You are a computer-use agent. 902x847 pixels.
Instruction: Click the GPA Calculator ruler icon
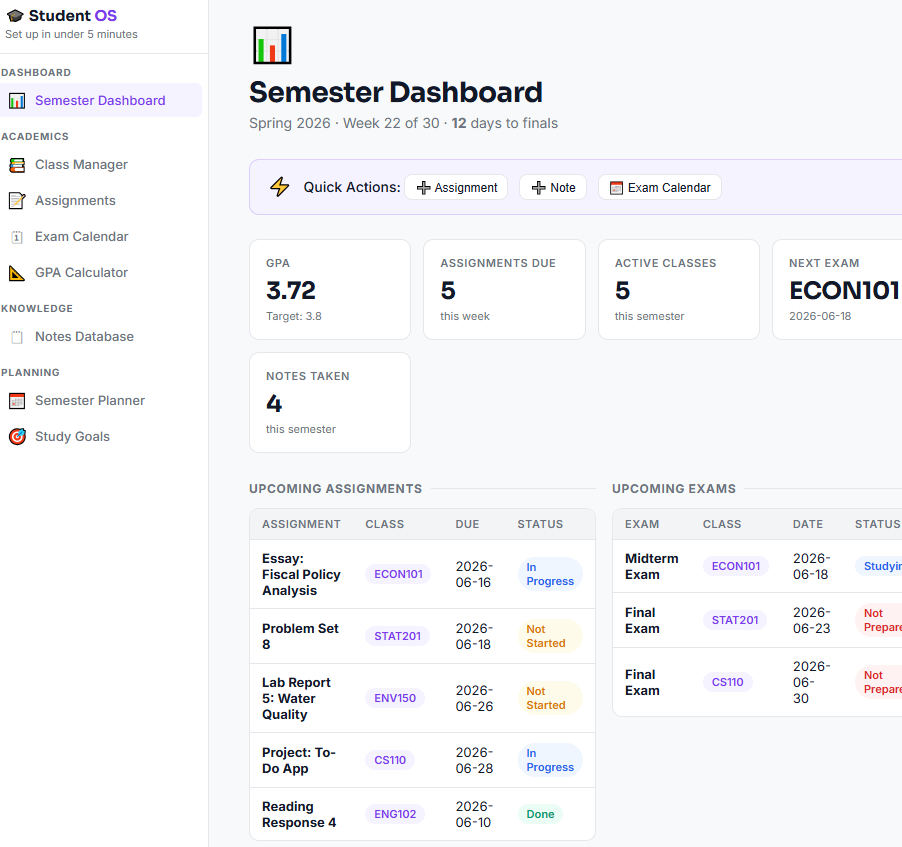click(x=17, y=273)
